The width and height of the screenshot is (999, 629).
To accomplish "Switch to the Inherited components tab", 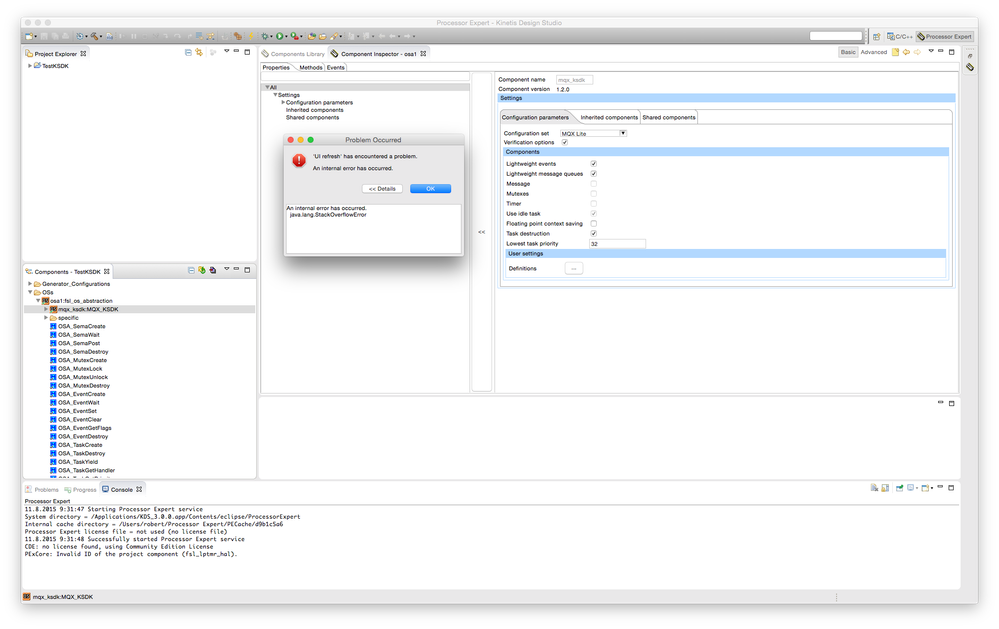I will (608, 117).
